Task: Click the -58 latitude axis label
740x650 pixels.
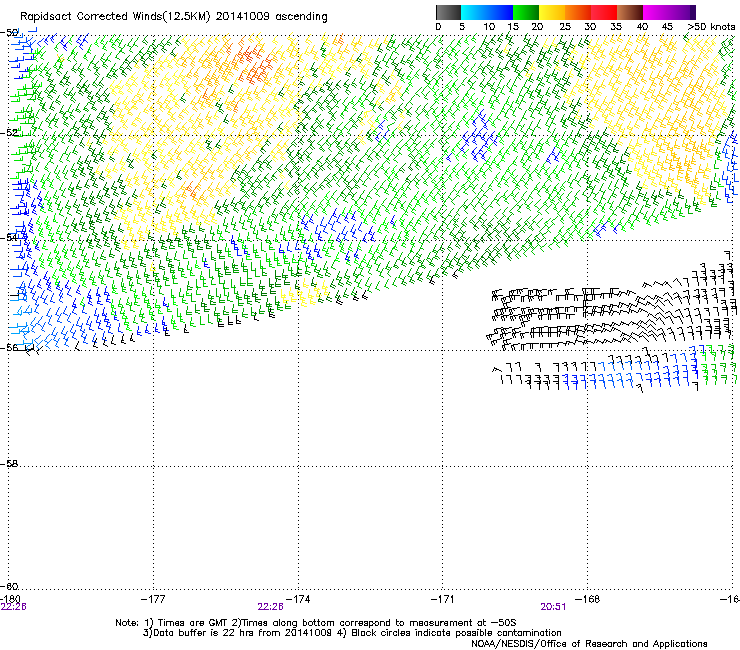Action: coord(9,464)
